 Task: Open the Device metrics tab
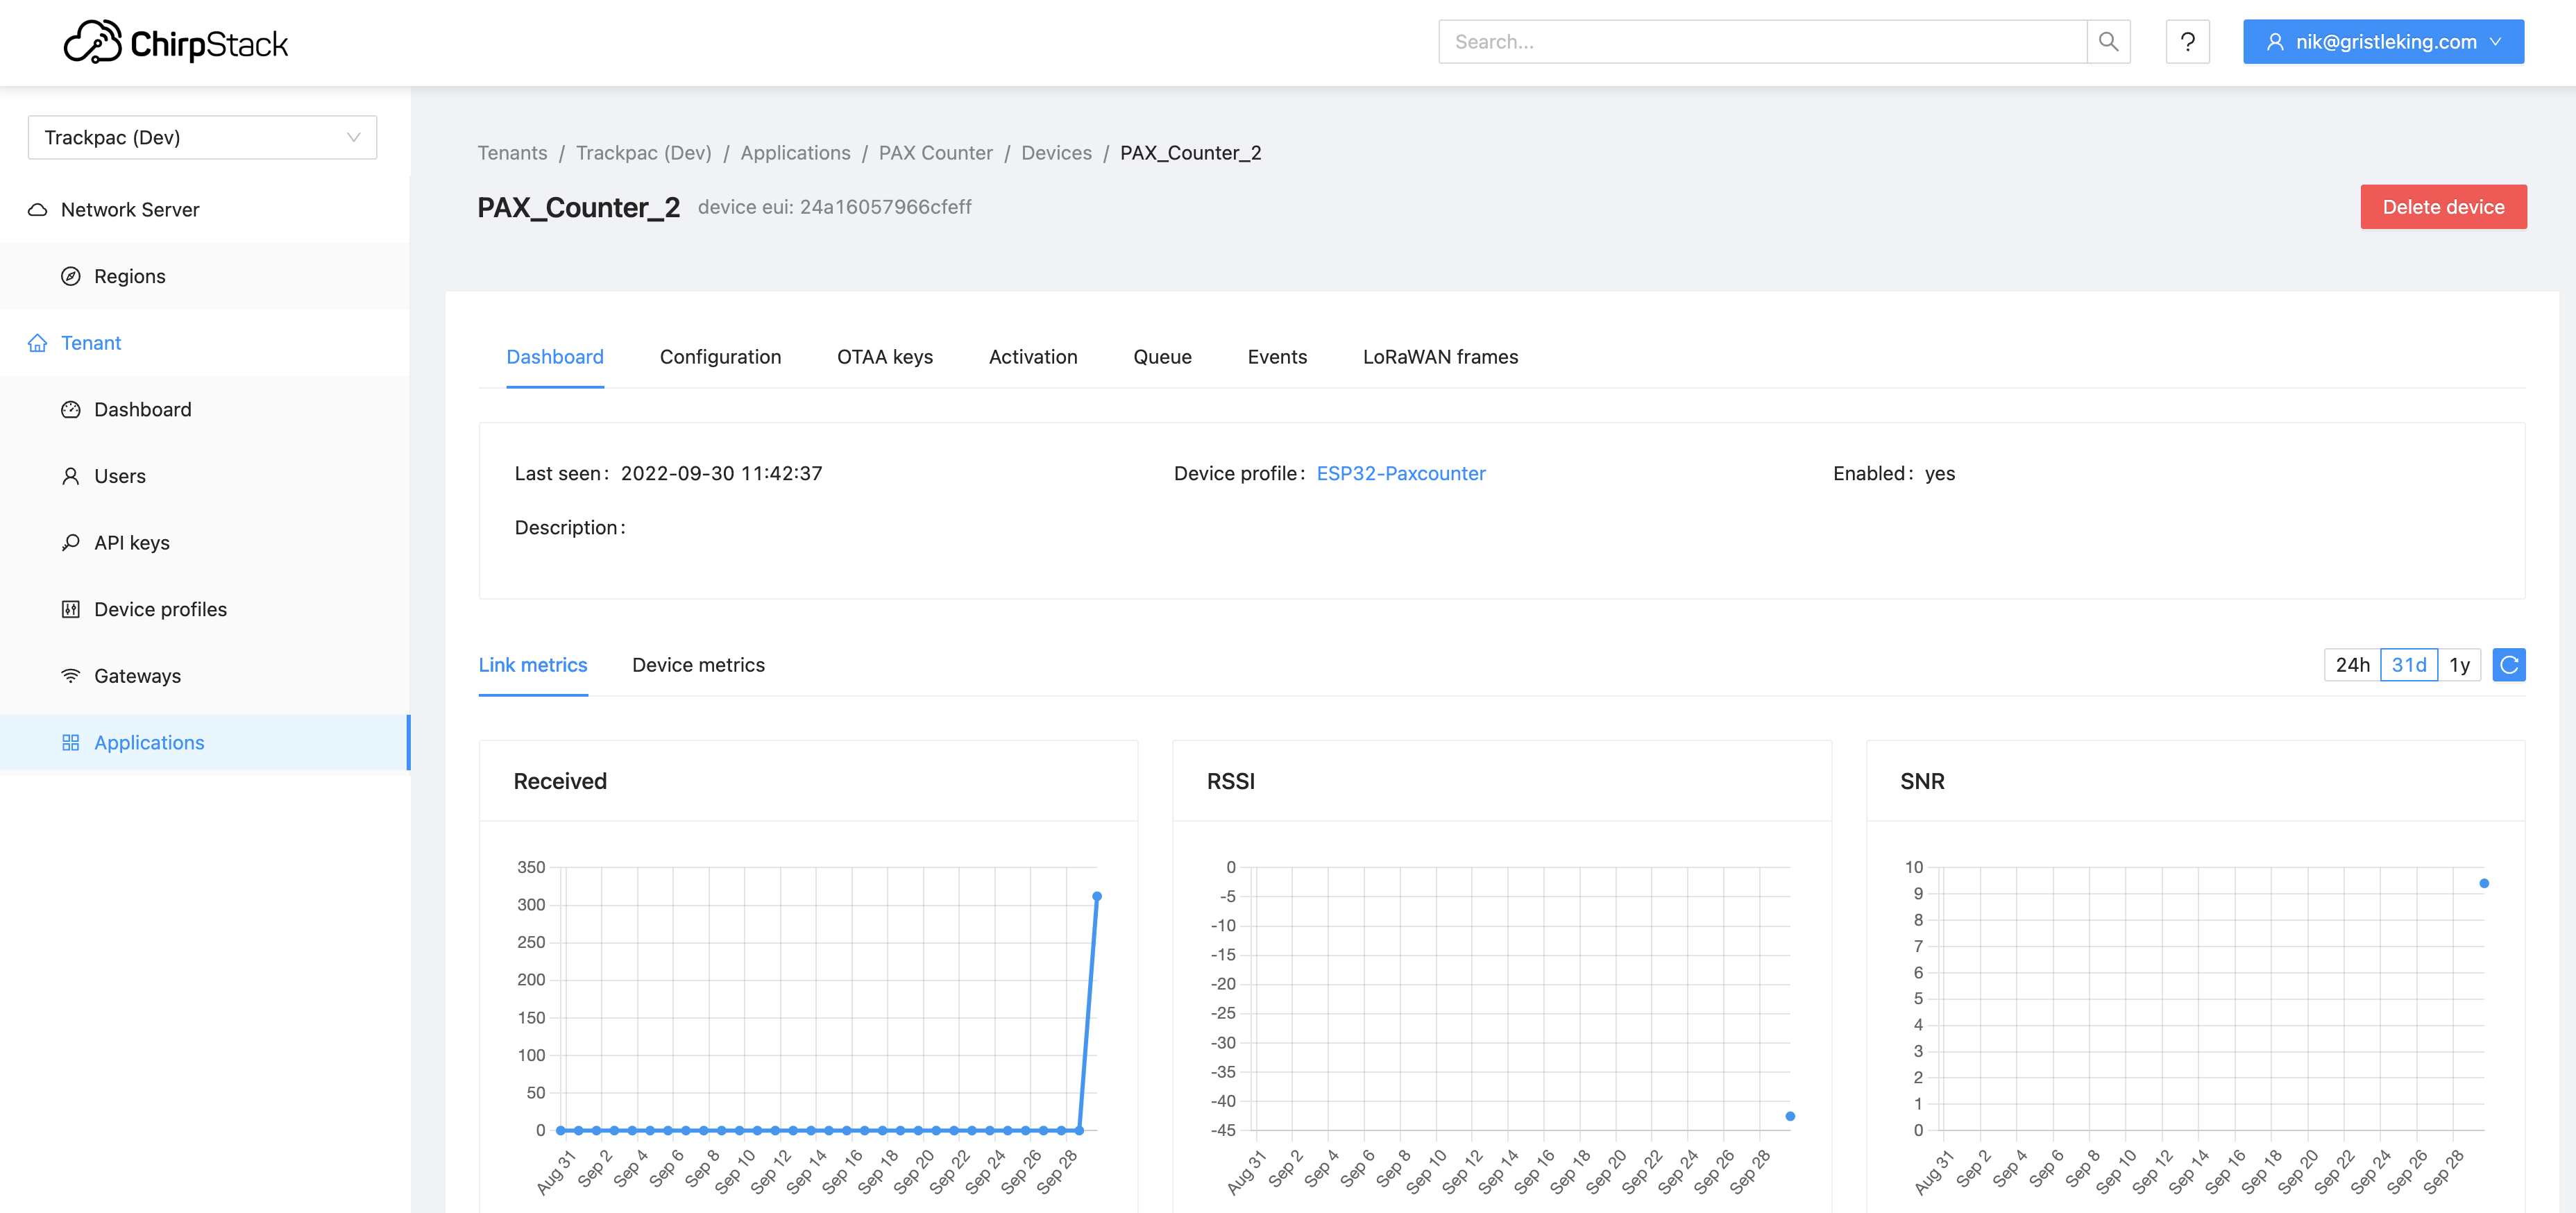(698, 665)
